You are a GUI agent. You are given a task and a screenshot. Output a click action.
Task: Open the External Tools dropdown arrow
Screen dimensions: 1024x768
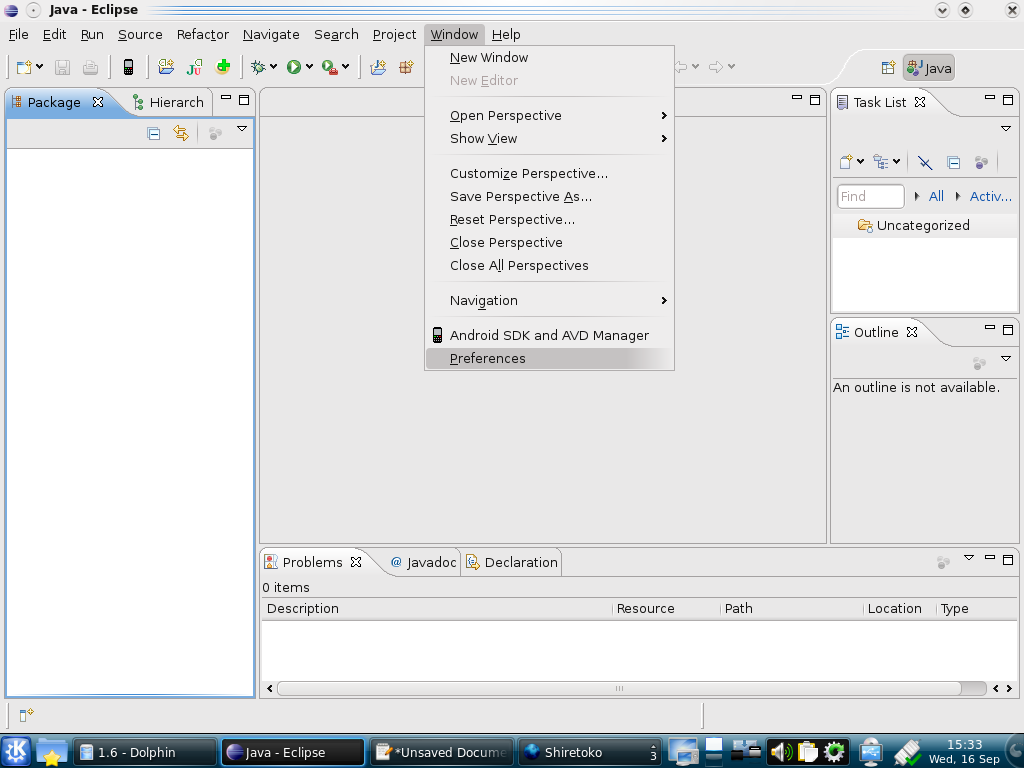345,67
